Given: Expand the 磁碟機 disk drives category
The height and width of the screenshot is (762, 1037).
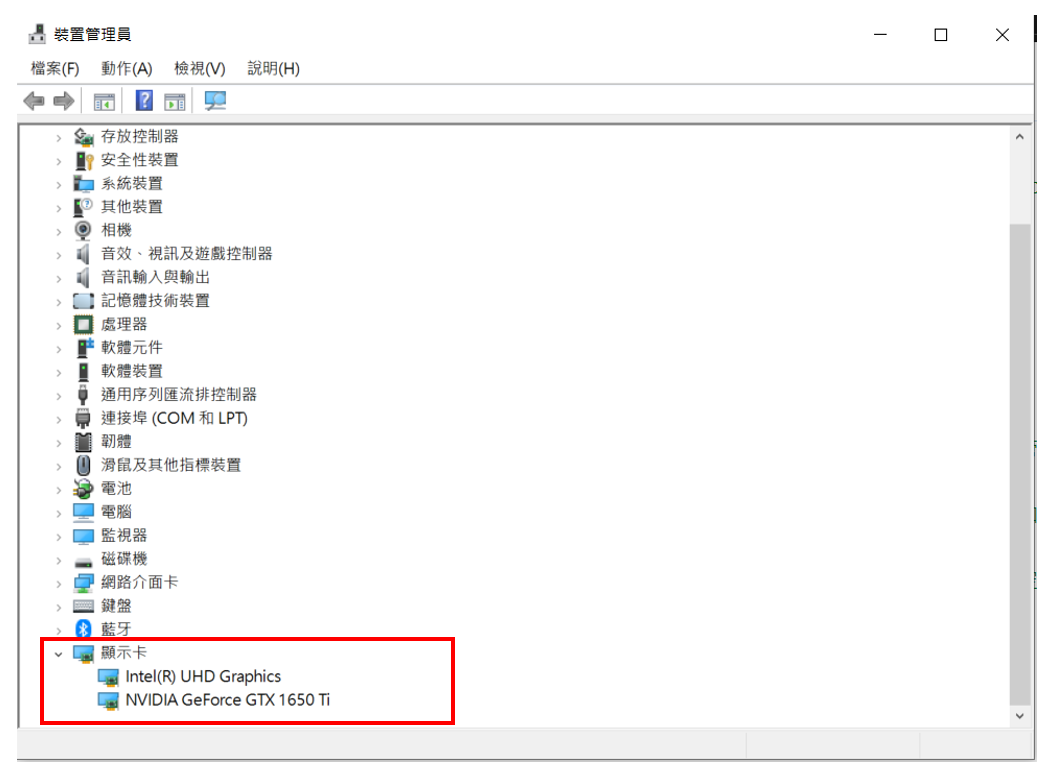Looking at the screenshot, I should coord(58,559).
